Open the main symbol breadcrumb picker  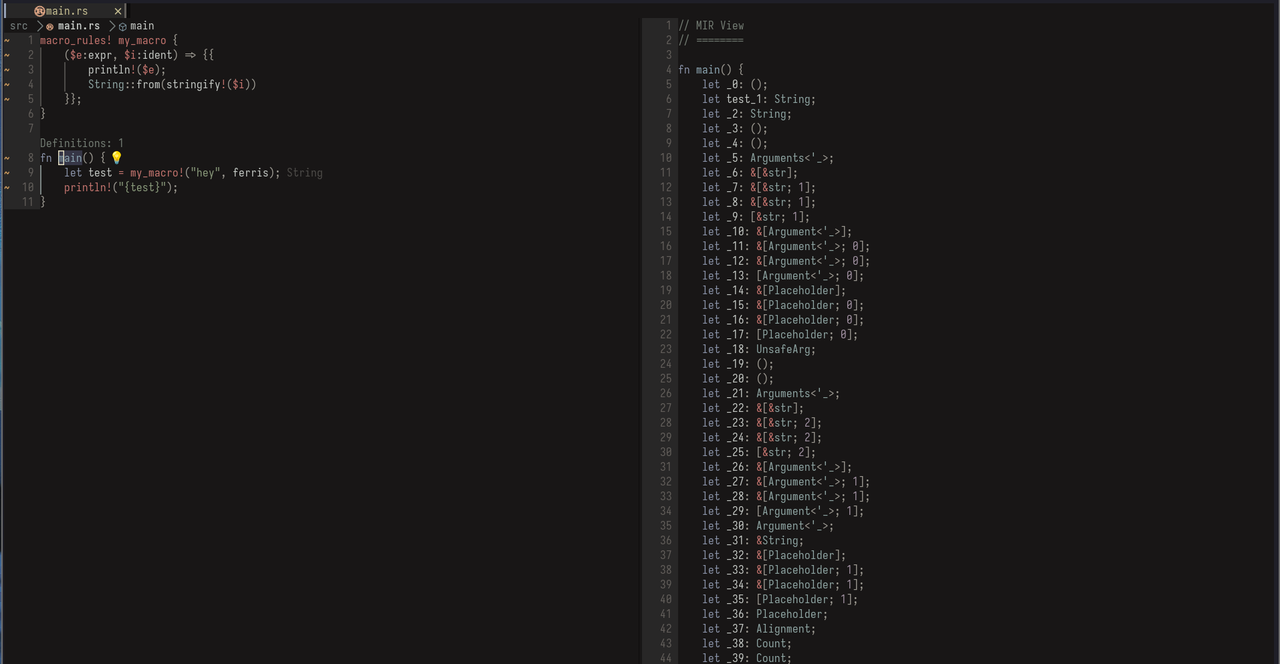(x=141, y=26)
